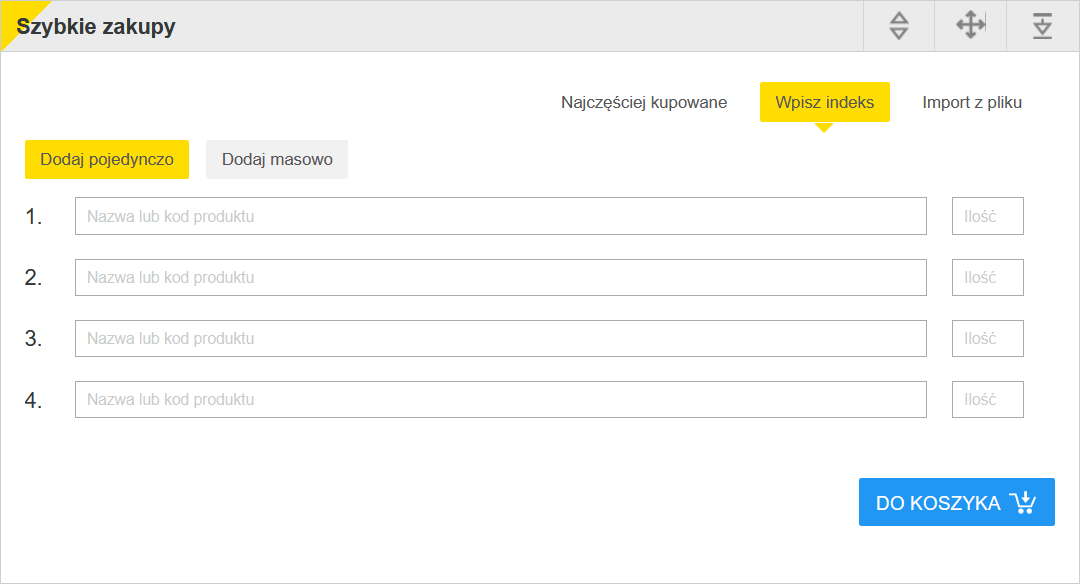
Task: Focus the Ilość field in row 4
Action: pos(988,399)
